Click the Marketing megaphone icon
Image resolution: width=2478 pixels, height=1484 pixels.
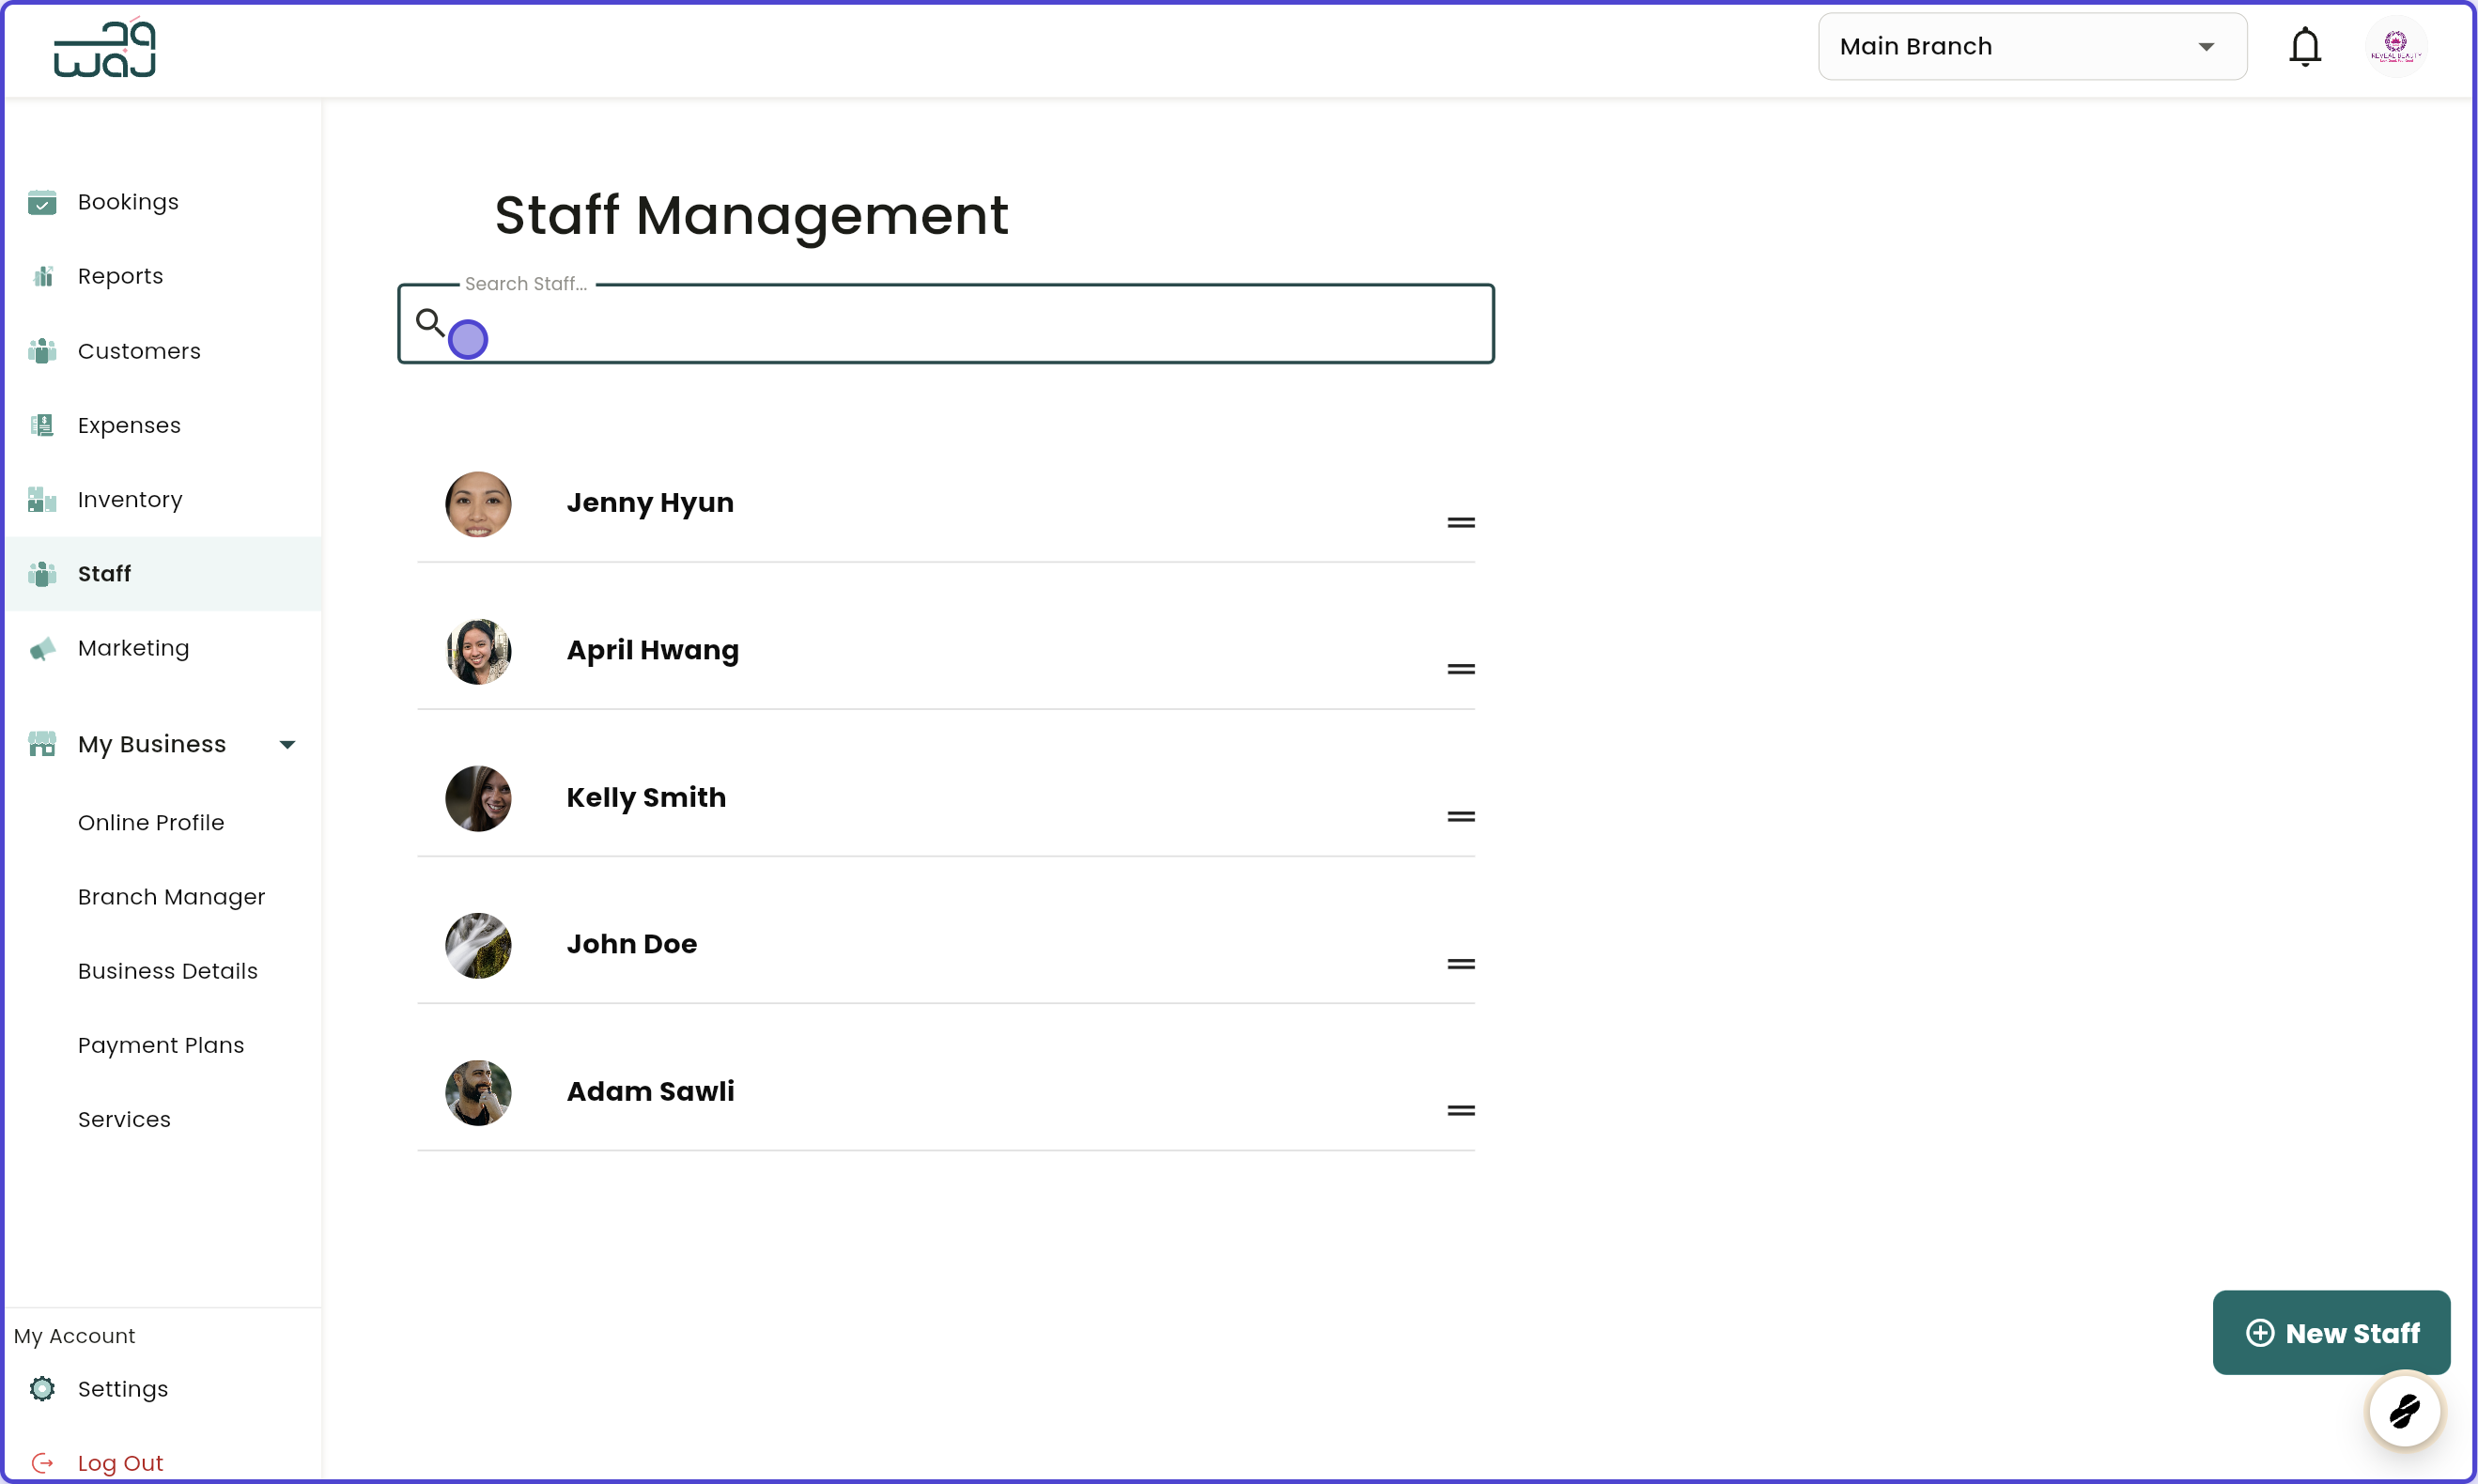(42, 648)
